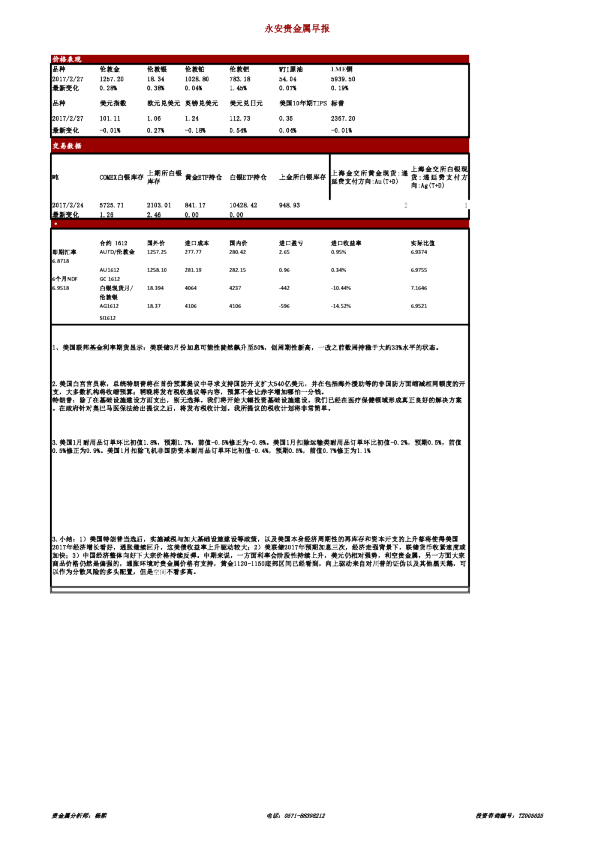This screenshot has height=842, width=595.
Task: Click the SI1612 contract label
Action: (108, 318)
